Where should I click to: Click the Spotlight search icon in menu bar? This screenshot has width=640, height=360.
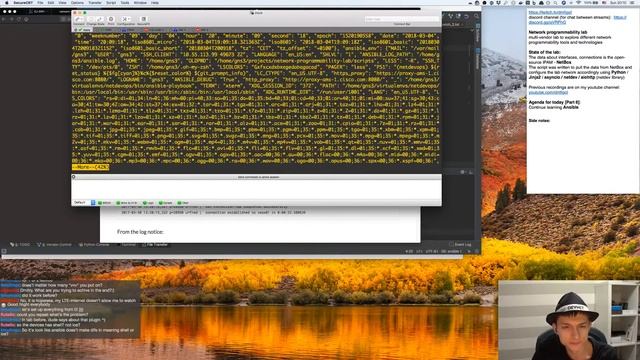[556, 2]
